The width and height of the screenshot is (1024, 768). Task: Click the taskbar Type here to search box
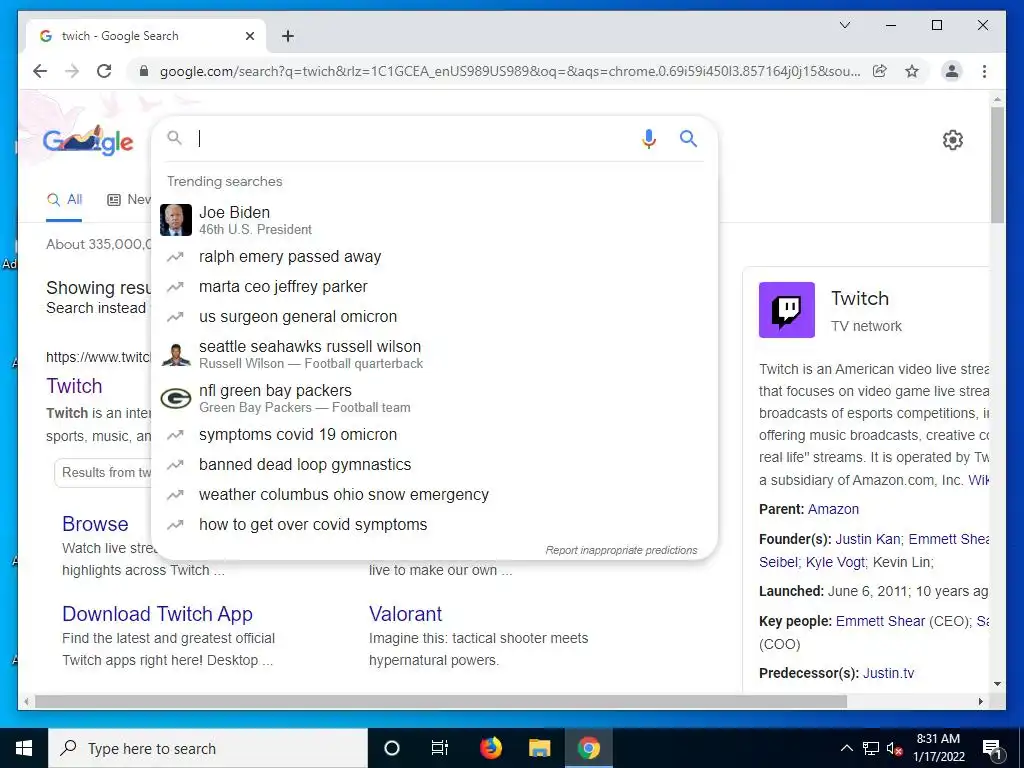pos(208,748)
